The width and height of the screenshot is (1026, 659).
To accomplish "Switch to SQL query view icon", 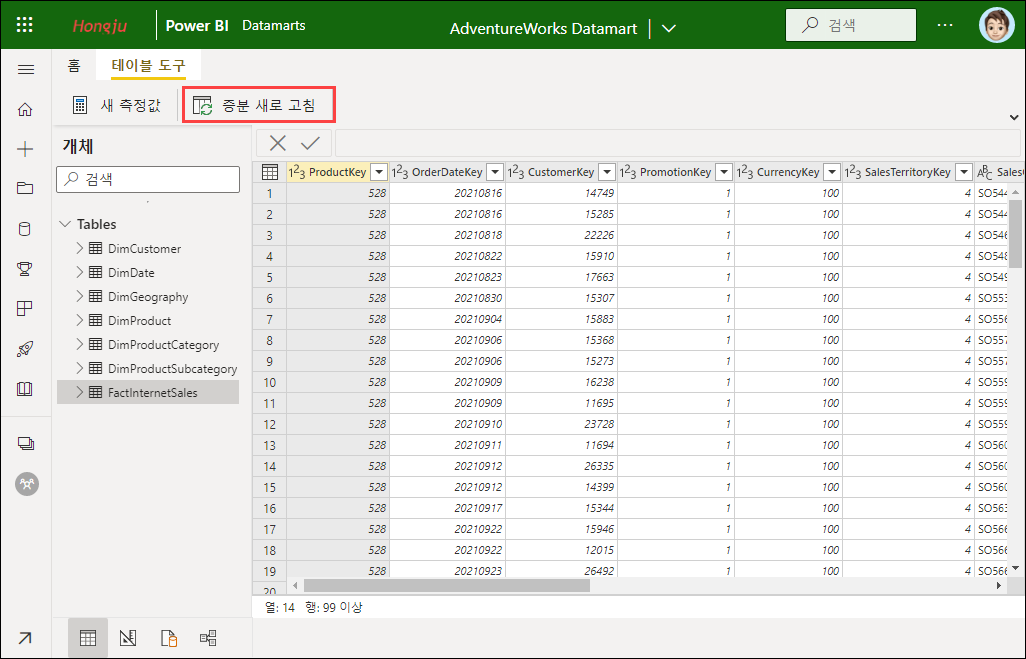I will [169, 638].
